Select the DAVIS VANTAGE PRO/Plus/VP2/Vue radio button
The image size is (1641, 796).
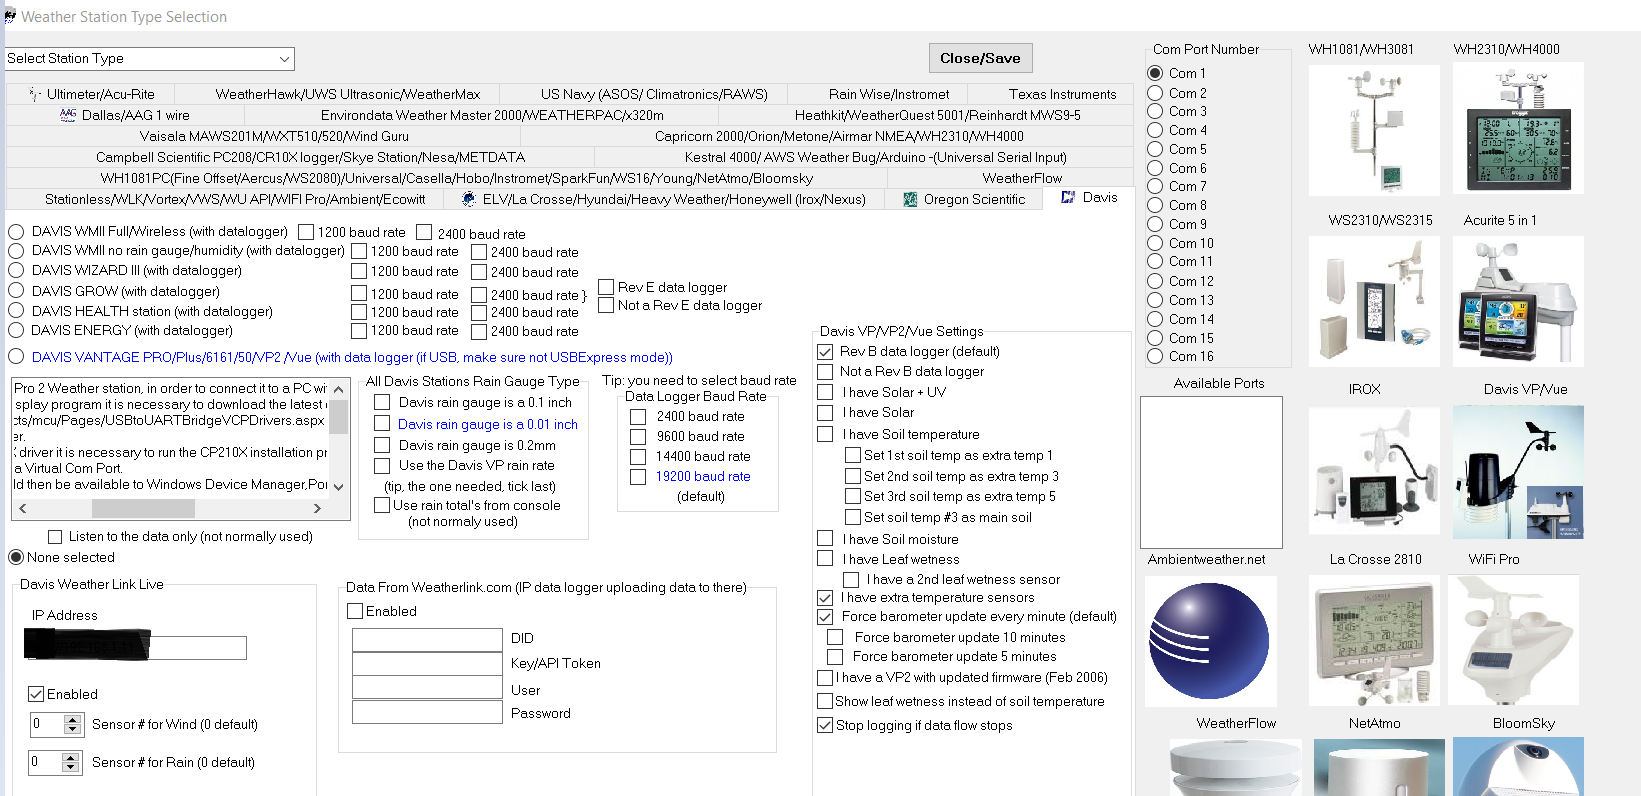[16, 357]
